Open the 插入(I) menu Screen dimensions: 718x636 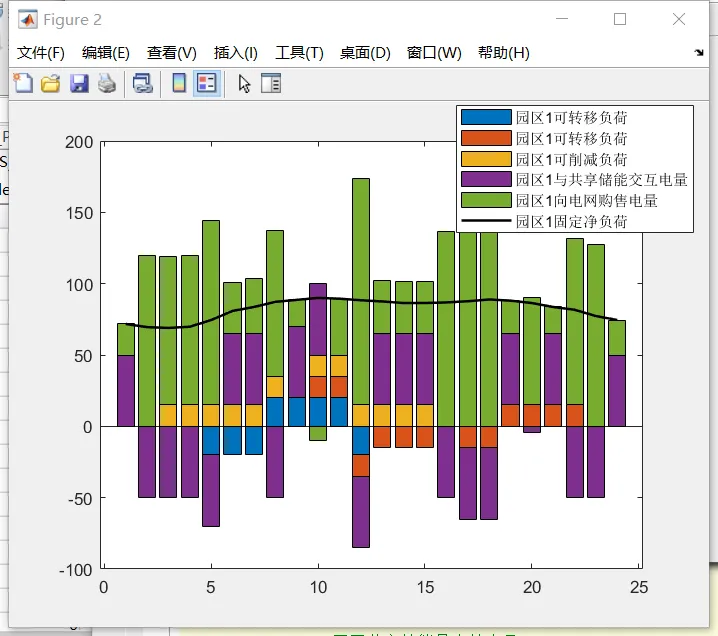(235, 53)
